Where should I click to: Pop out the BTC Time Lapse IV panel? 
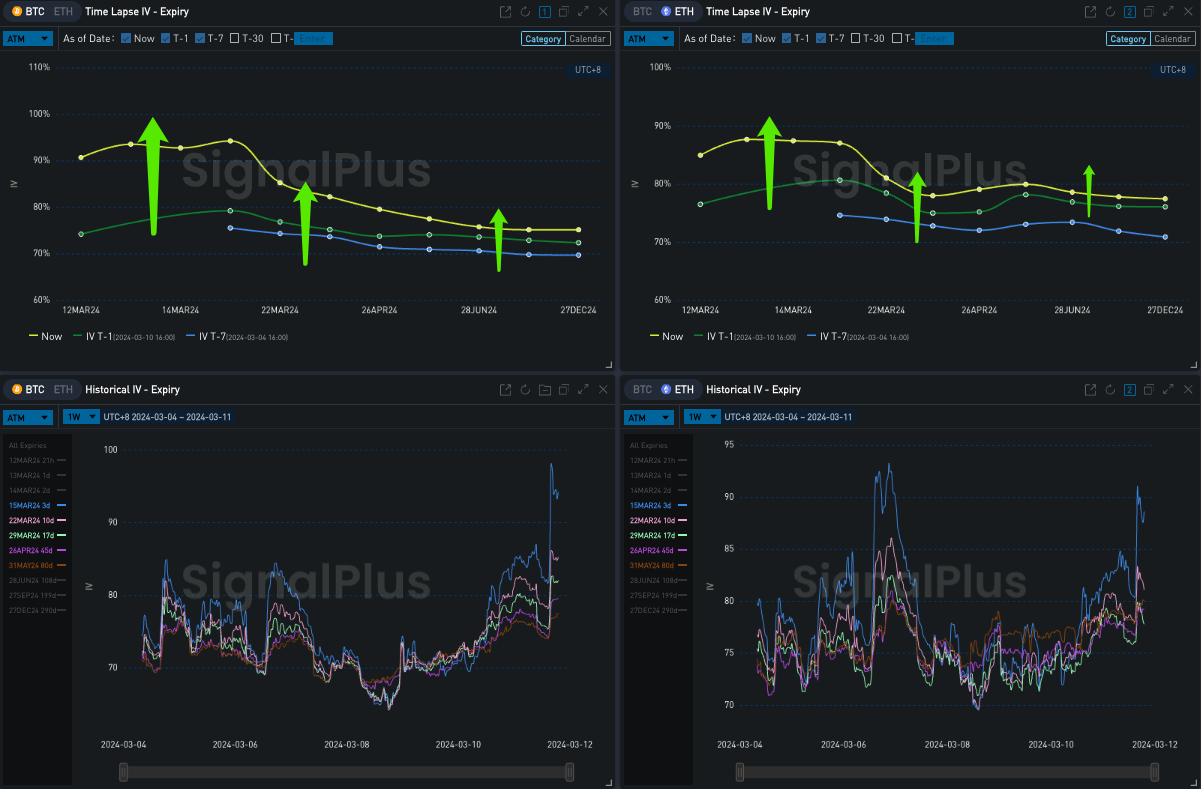tap(506, 12)
